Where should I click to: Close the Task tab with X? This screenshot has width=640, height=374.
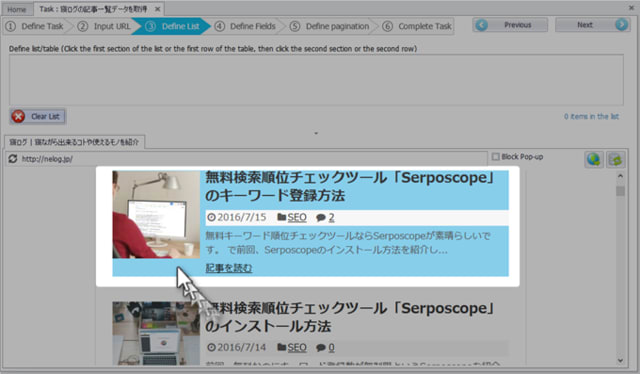[x=158, y=9]
